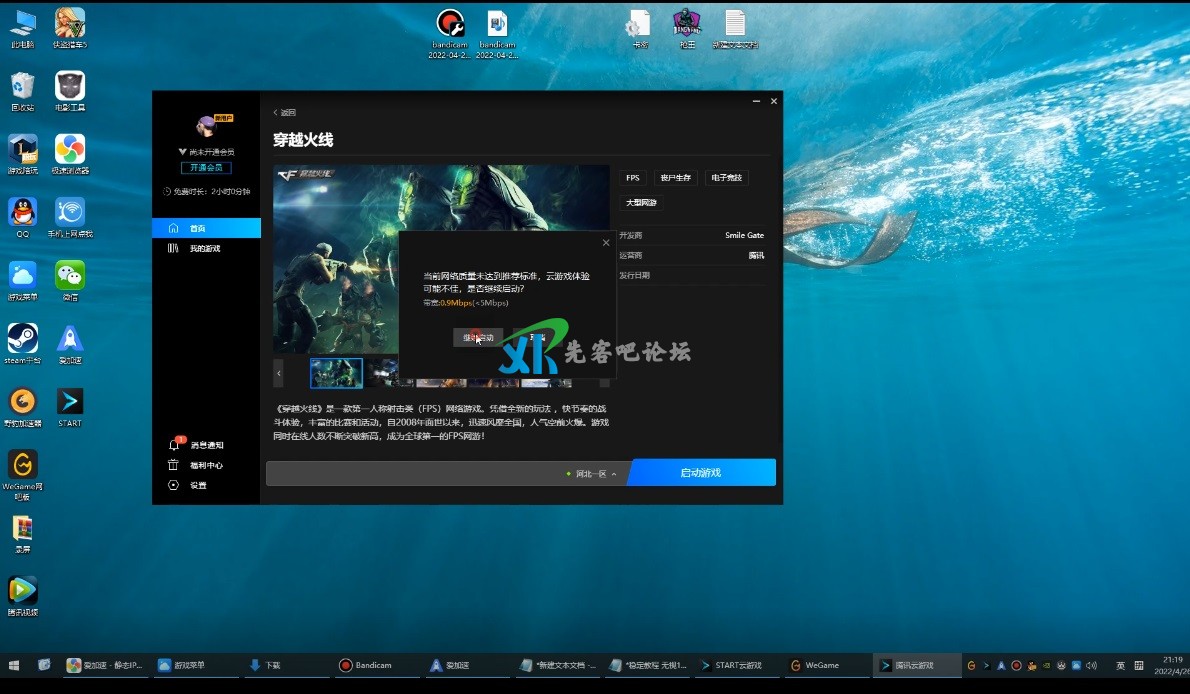Click the 消息通知 bell icon

click(x=174, y=445)
